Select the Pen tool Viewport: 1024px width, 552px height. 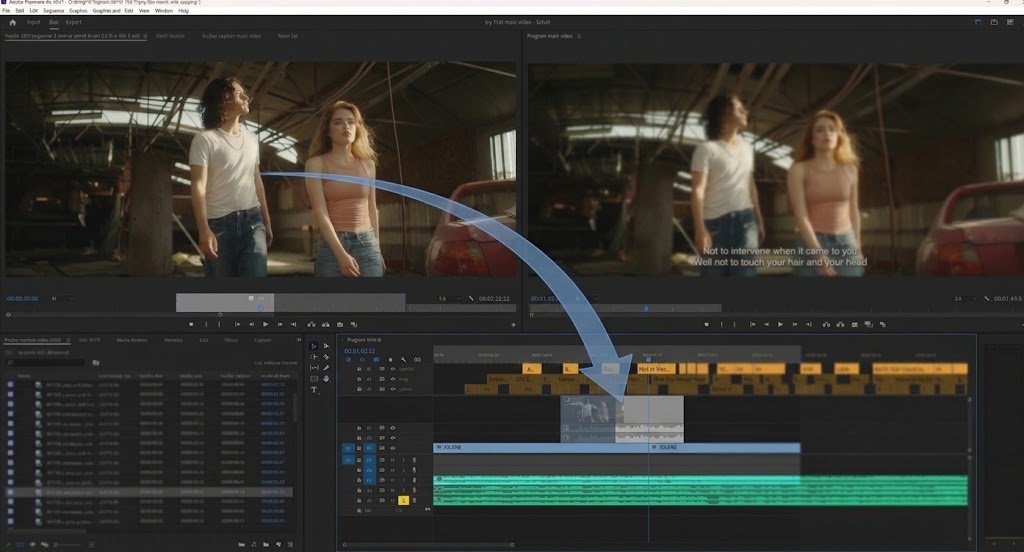click(326, 368)
